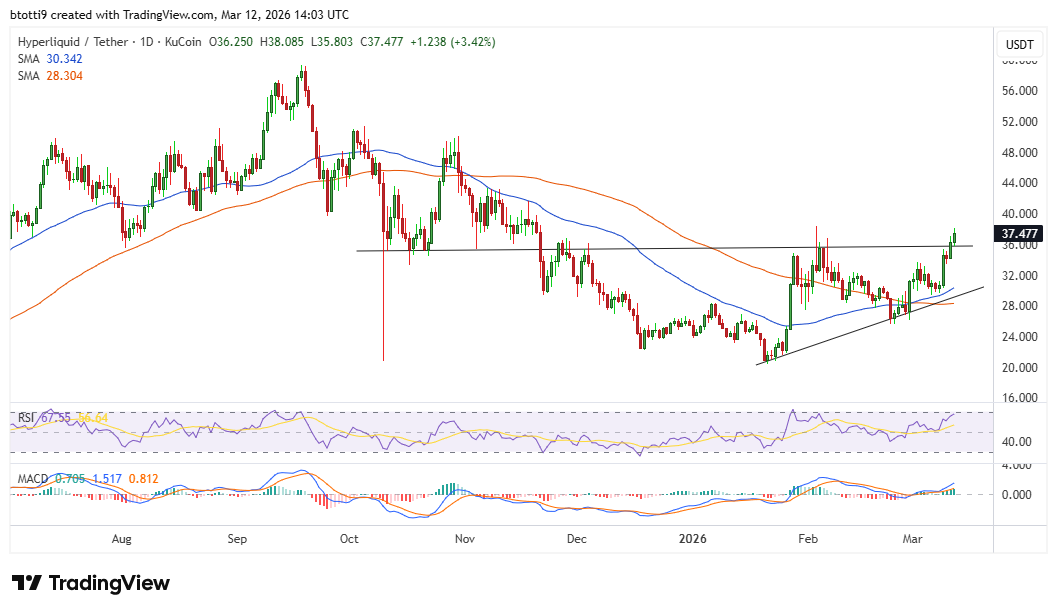Open the USDT currency selector

click(x=1020, y=44)
